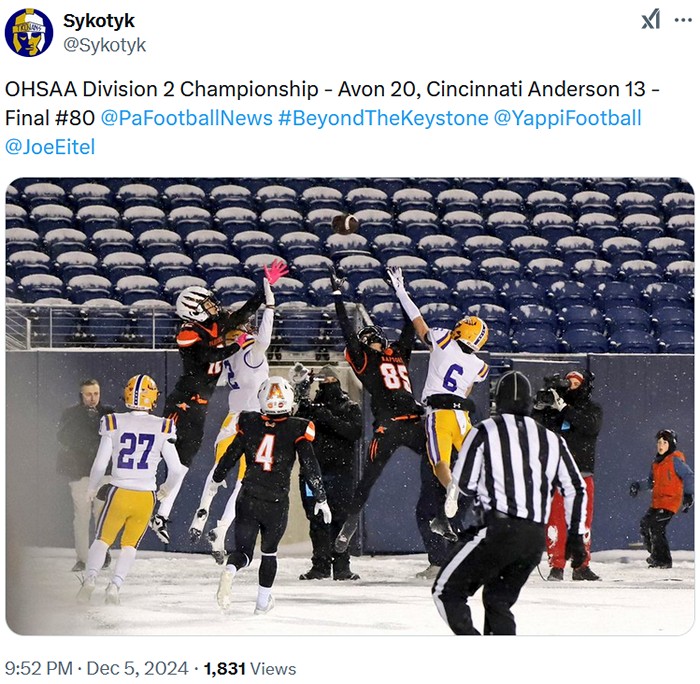
Task: Click the 9:52 PM timestamp
Action: (x=38, y=669)
